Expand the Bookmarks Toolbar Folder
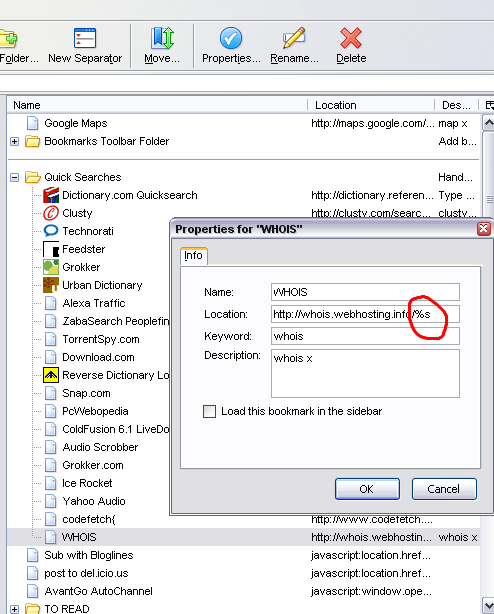The image size is (494, 614). tap(14, 141)
